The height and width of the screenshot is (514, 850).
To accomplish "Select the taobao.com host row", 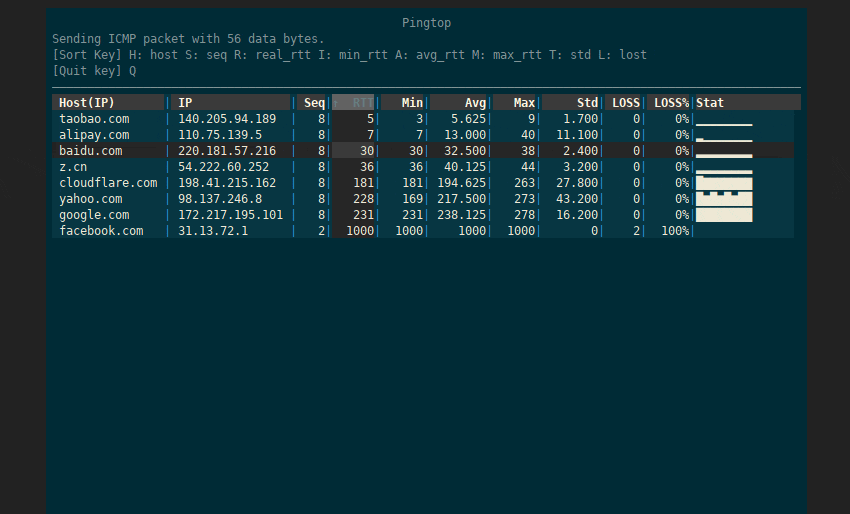I will point(94,119).
